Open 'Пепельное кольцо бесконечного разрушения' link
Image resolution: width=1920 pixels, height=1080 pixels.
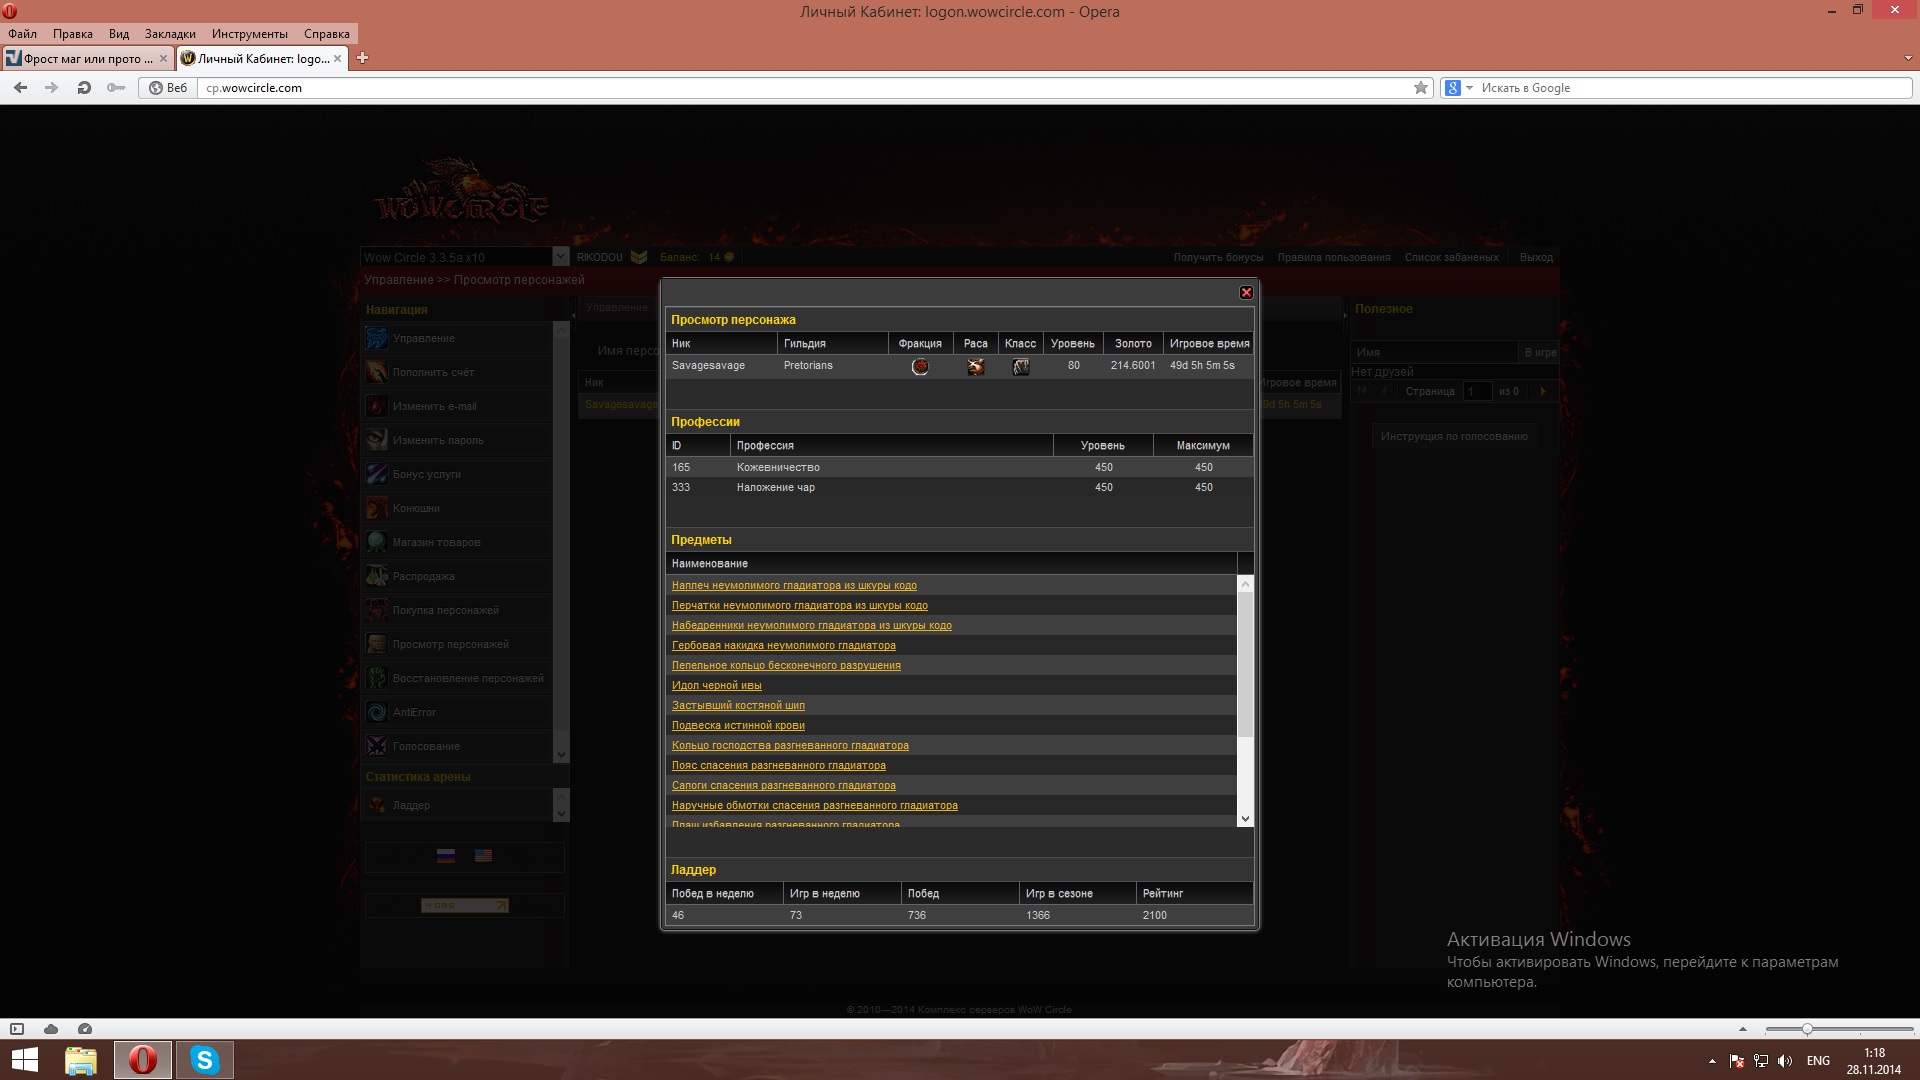tap(786, 666)
